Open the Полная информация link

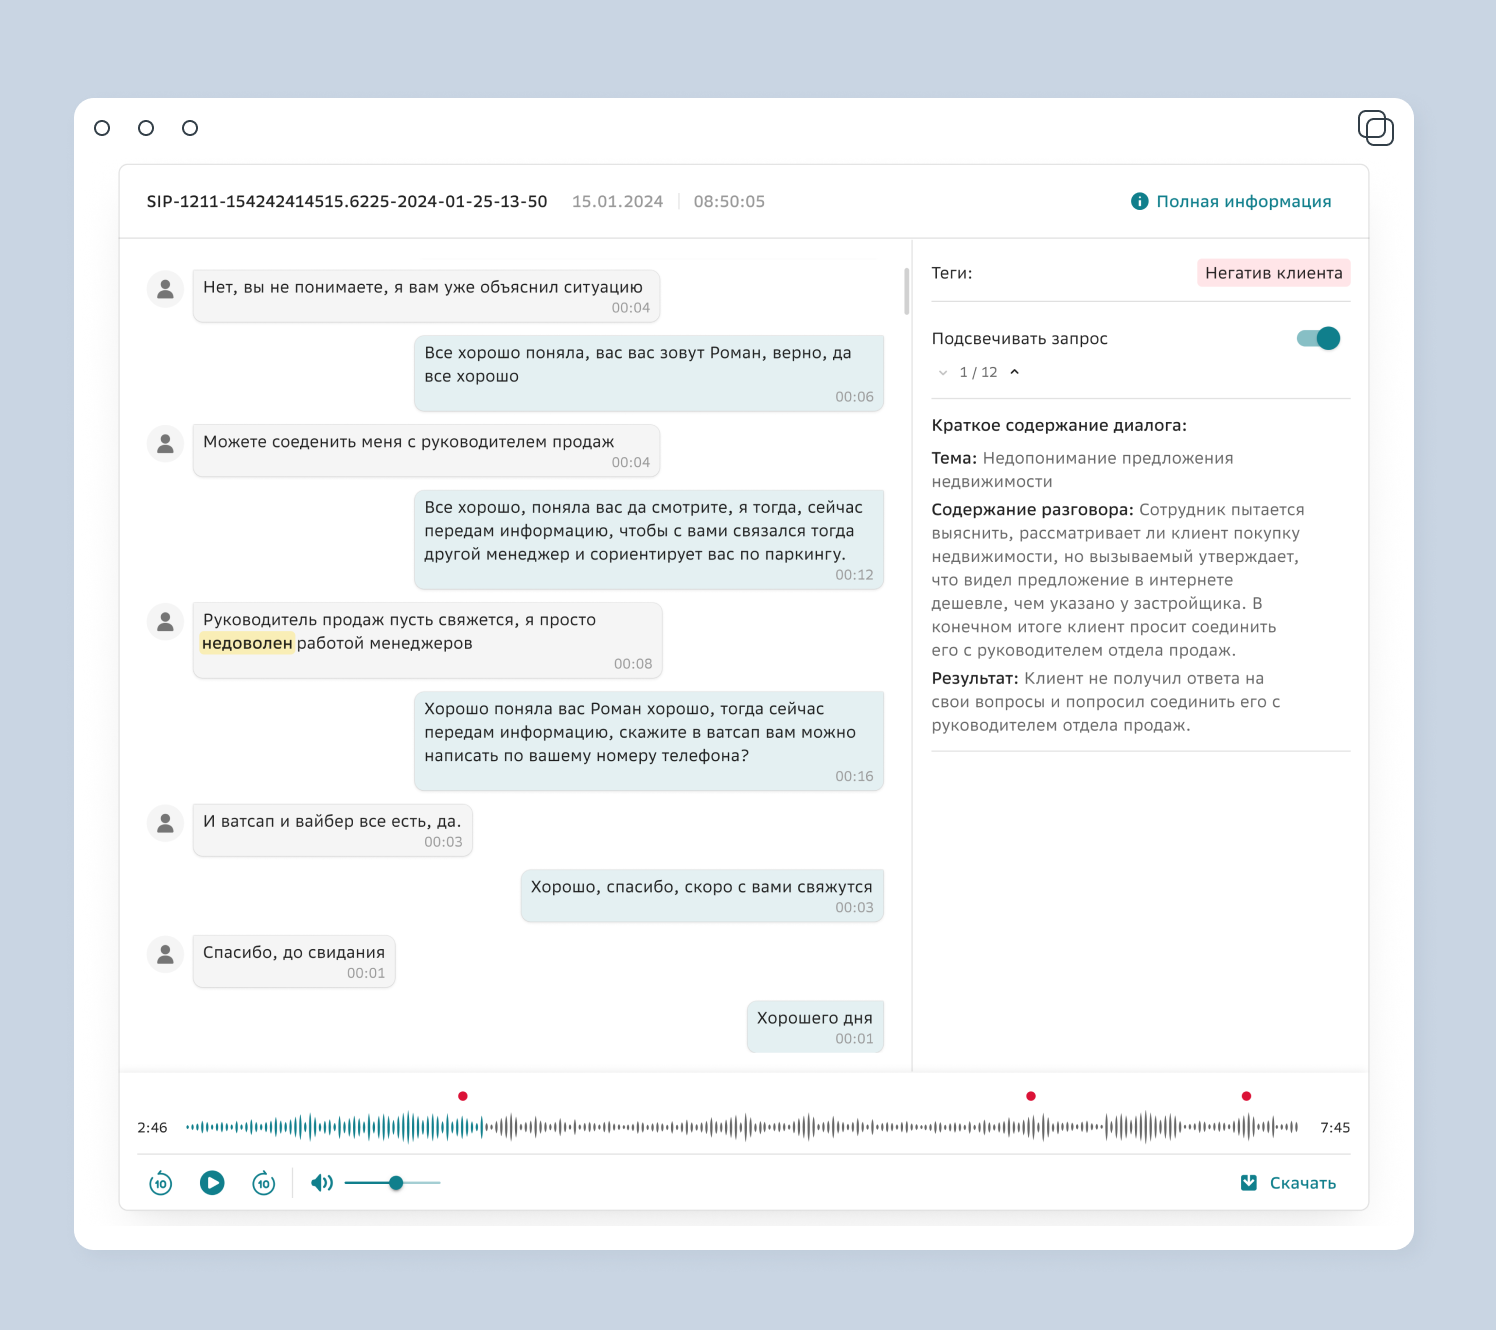1243,201
